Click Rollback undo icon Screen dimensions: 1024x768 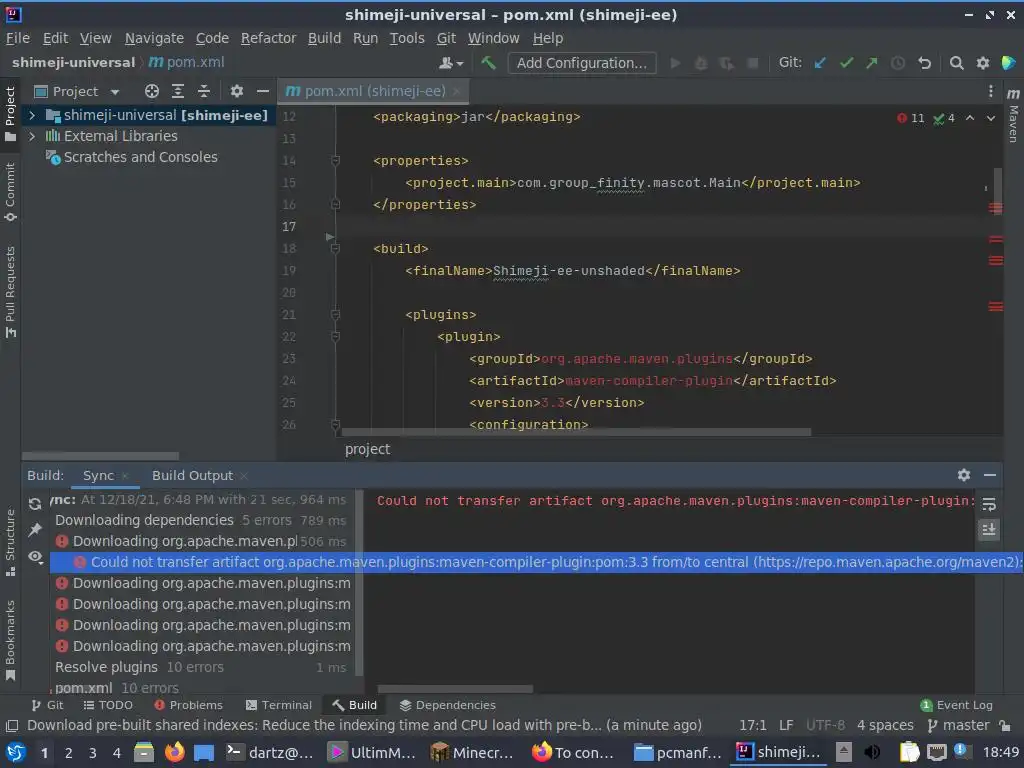[x=924, y=63]
